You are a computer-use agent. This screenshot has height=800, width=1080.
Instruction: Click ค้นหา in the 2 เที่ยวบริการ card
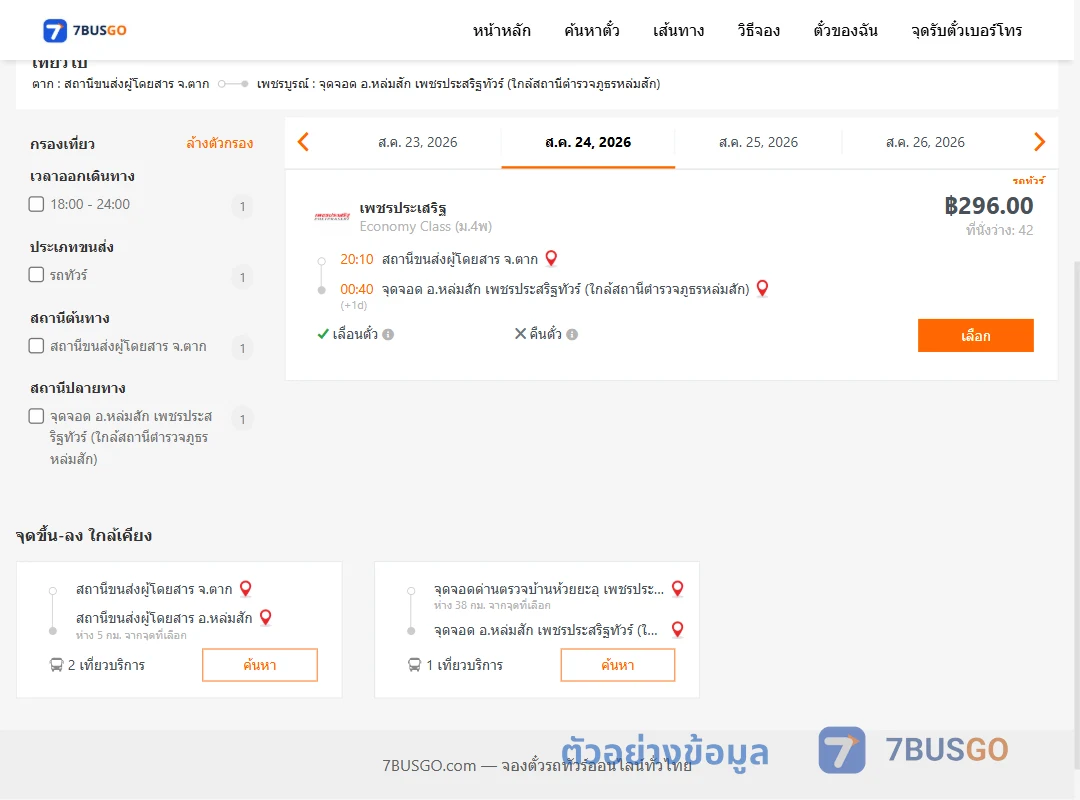[260, 665]
